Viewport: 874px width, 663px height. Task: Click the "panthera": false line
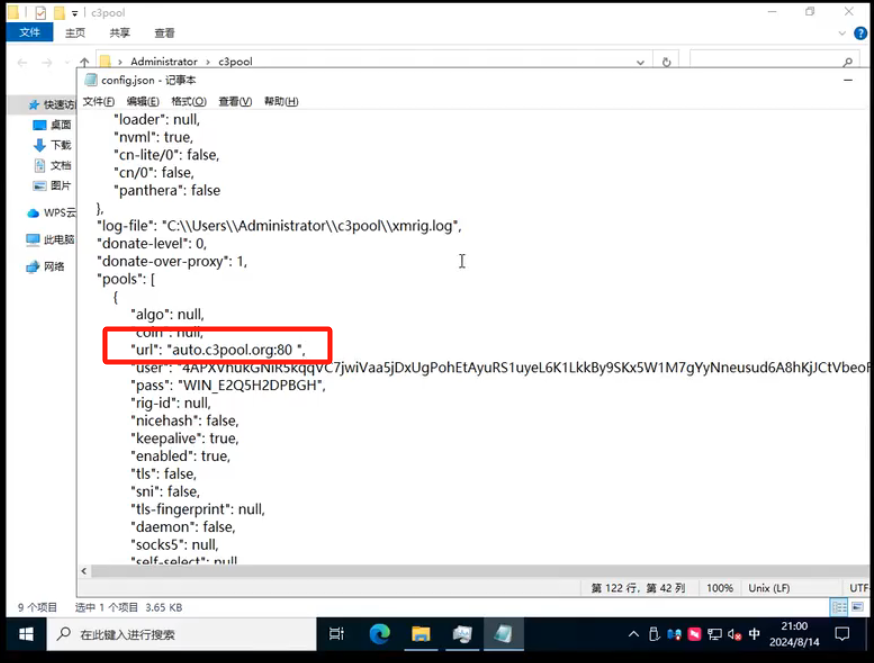167,191
